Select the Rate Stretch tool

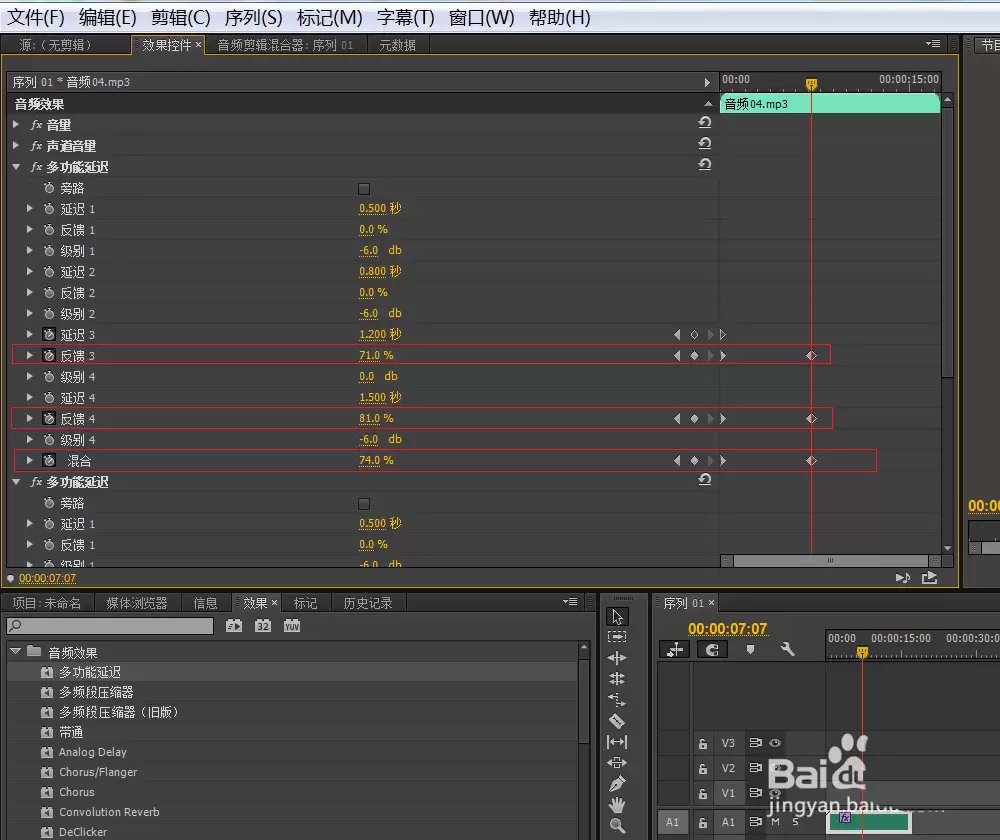pyautogui.click(x=617, y=700)
